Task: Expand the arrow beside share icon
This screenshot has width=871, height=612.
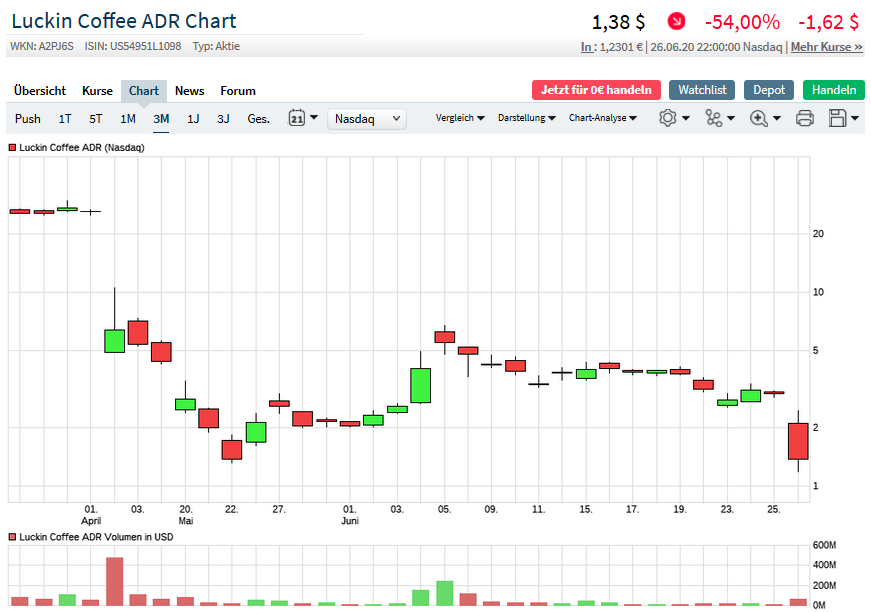Action: click(x=731, y=118)
